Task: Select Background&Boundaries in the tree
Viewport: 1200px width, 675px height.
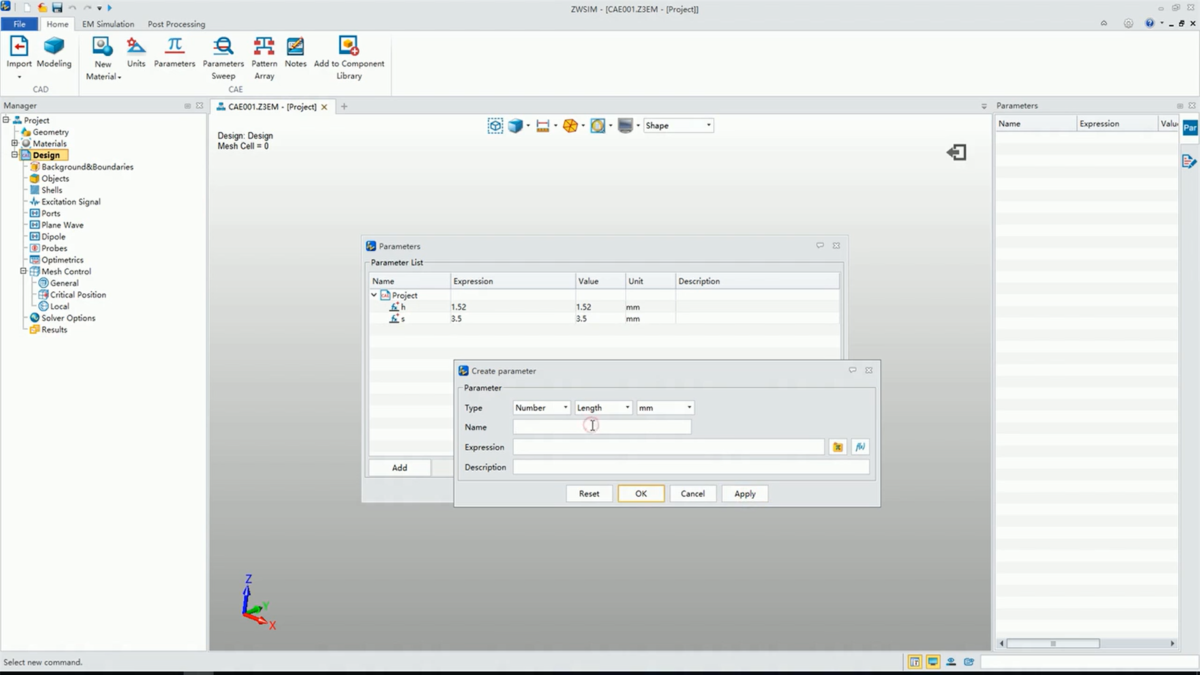Action: tap(87, 167)
